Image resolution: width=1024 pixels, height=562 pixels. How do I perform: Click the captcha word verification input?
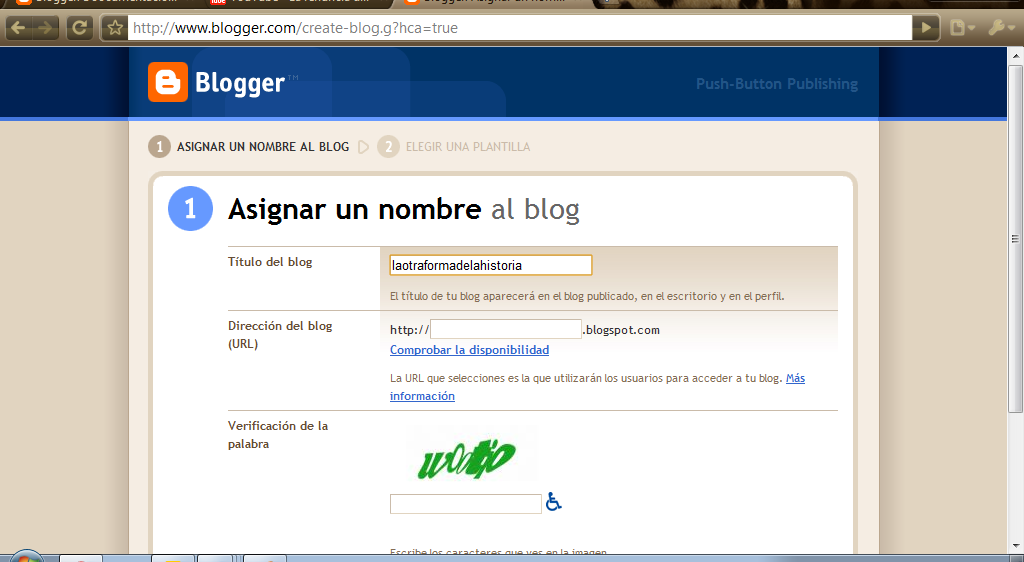click(466, 504)
